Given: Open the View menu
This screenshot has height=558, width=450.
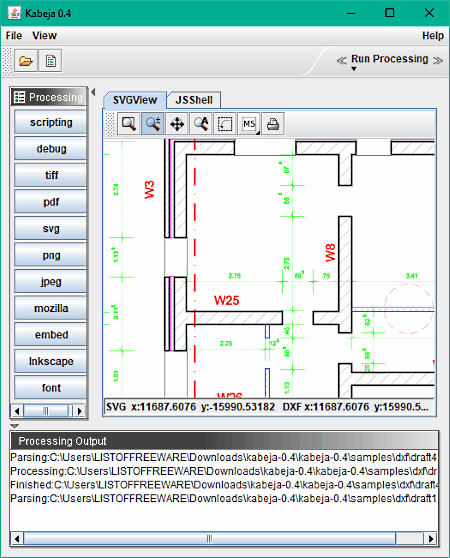Looking at the screenshot, I should (x=44, y=36).
